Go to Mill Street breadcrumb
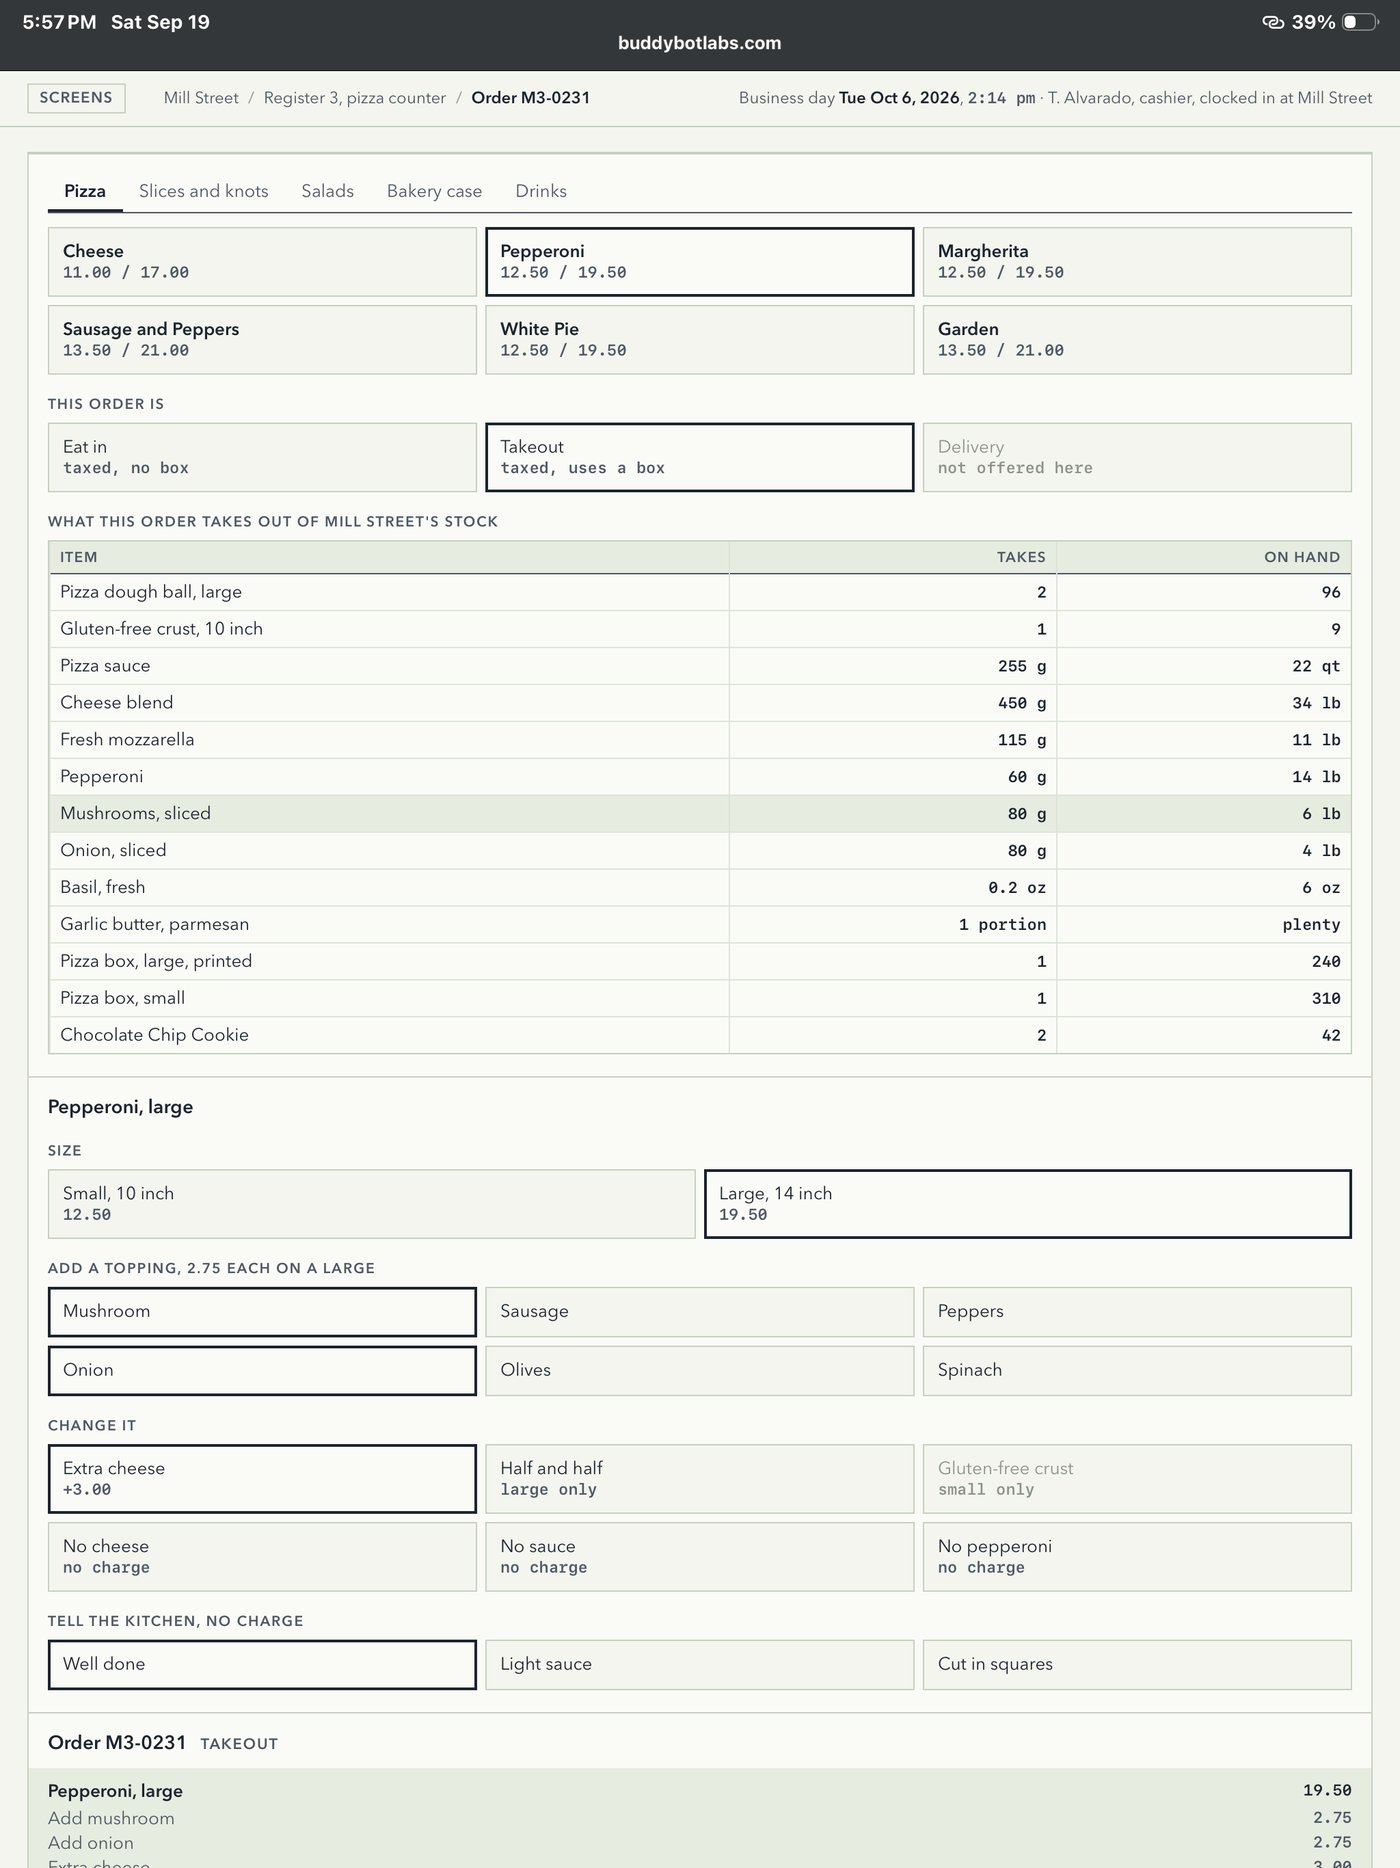Screen dimensions: 1400x1868 tap(201, 98)
